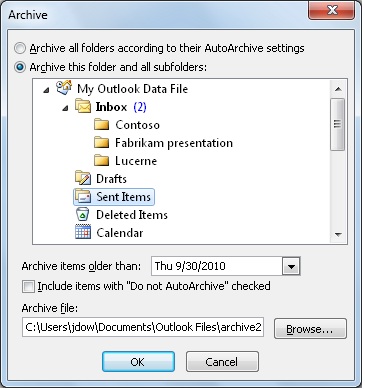The image size is (365, 390).
Task: Confirm archive with OK button
Action: point(138,362)
